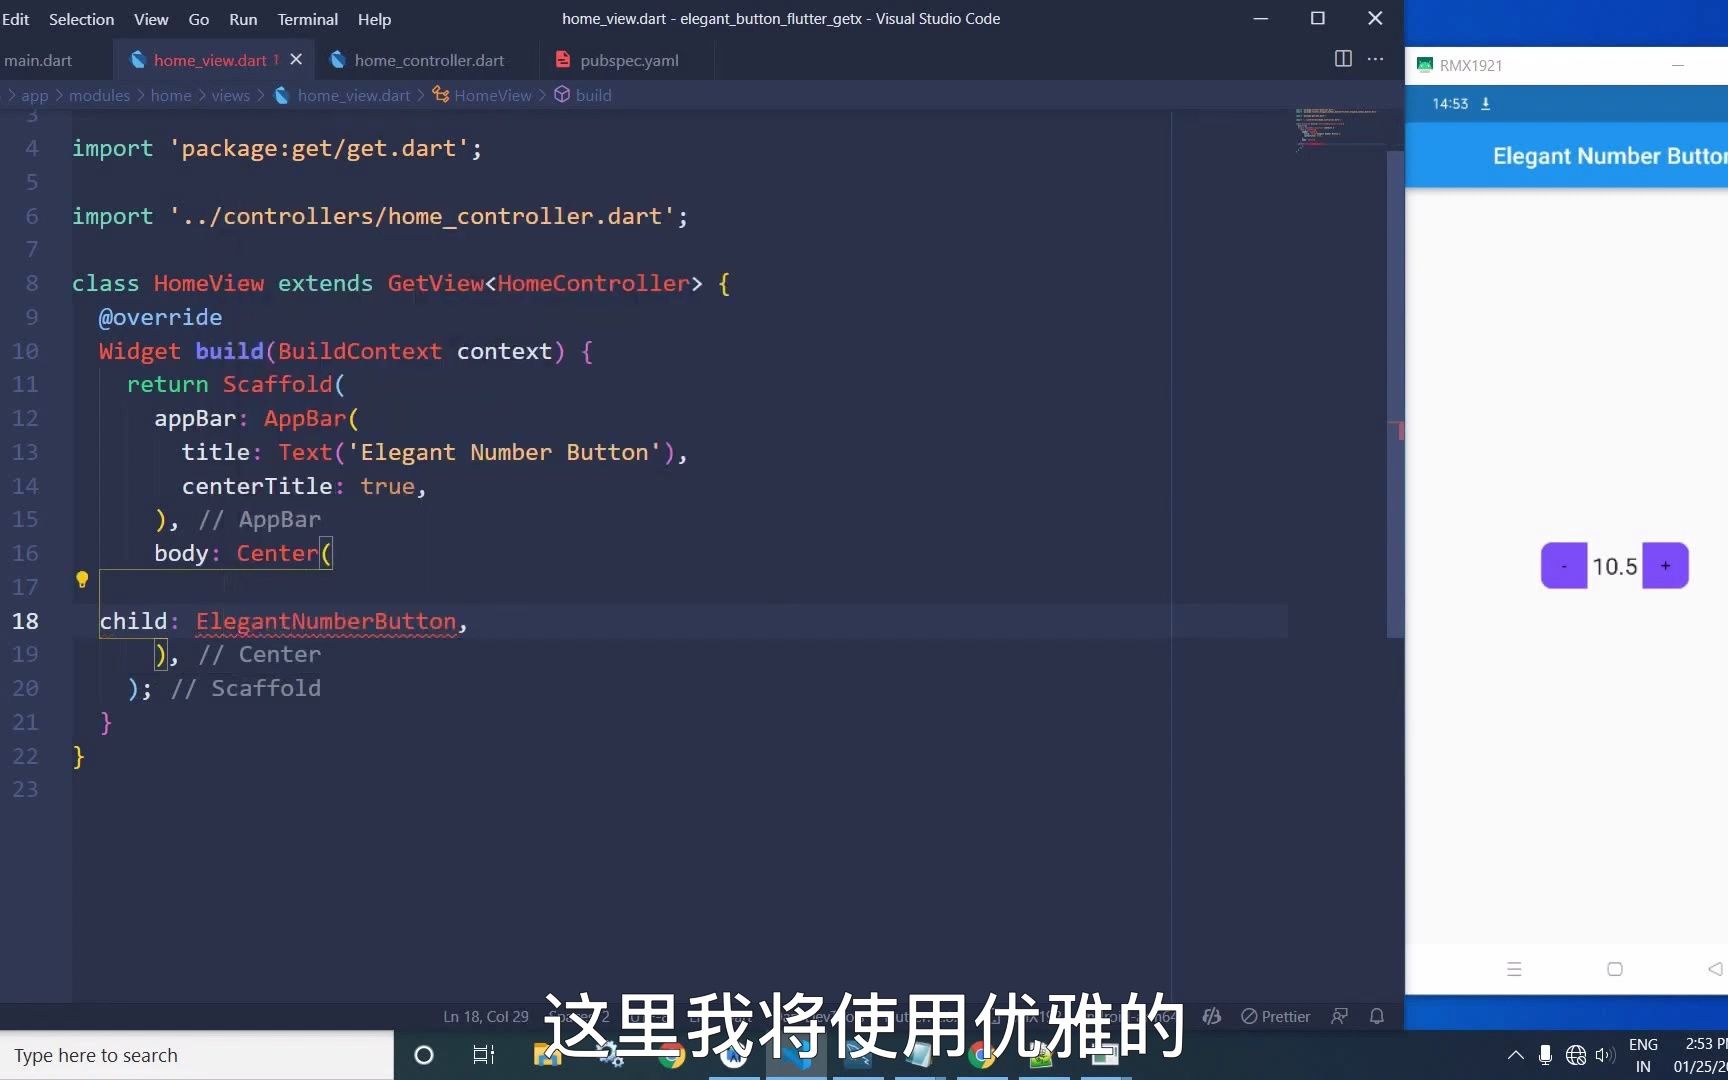Click the microphone tray icon
The image size is (1728, 1080).
(1545, 1055)
